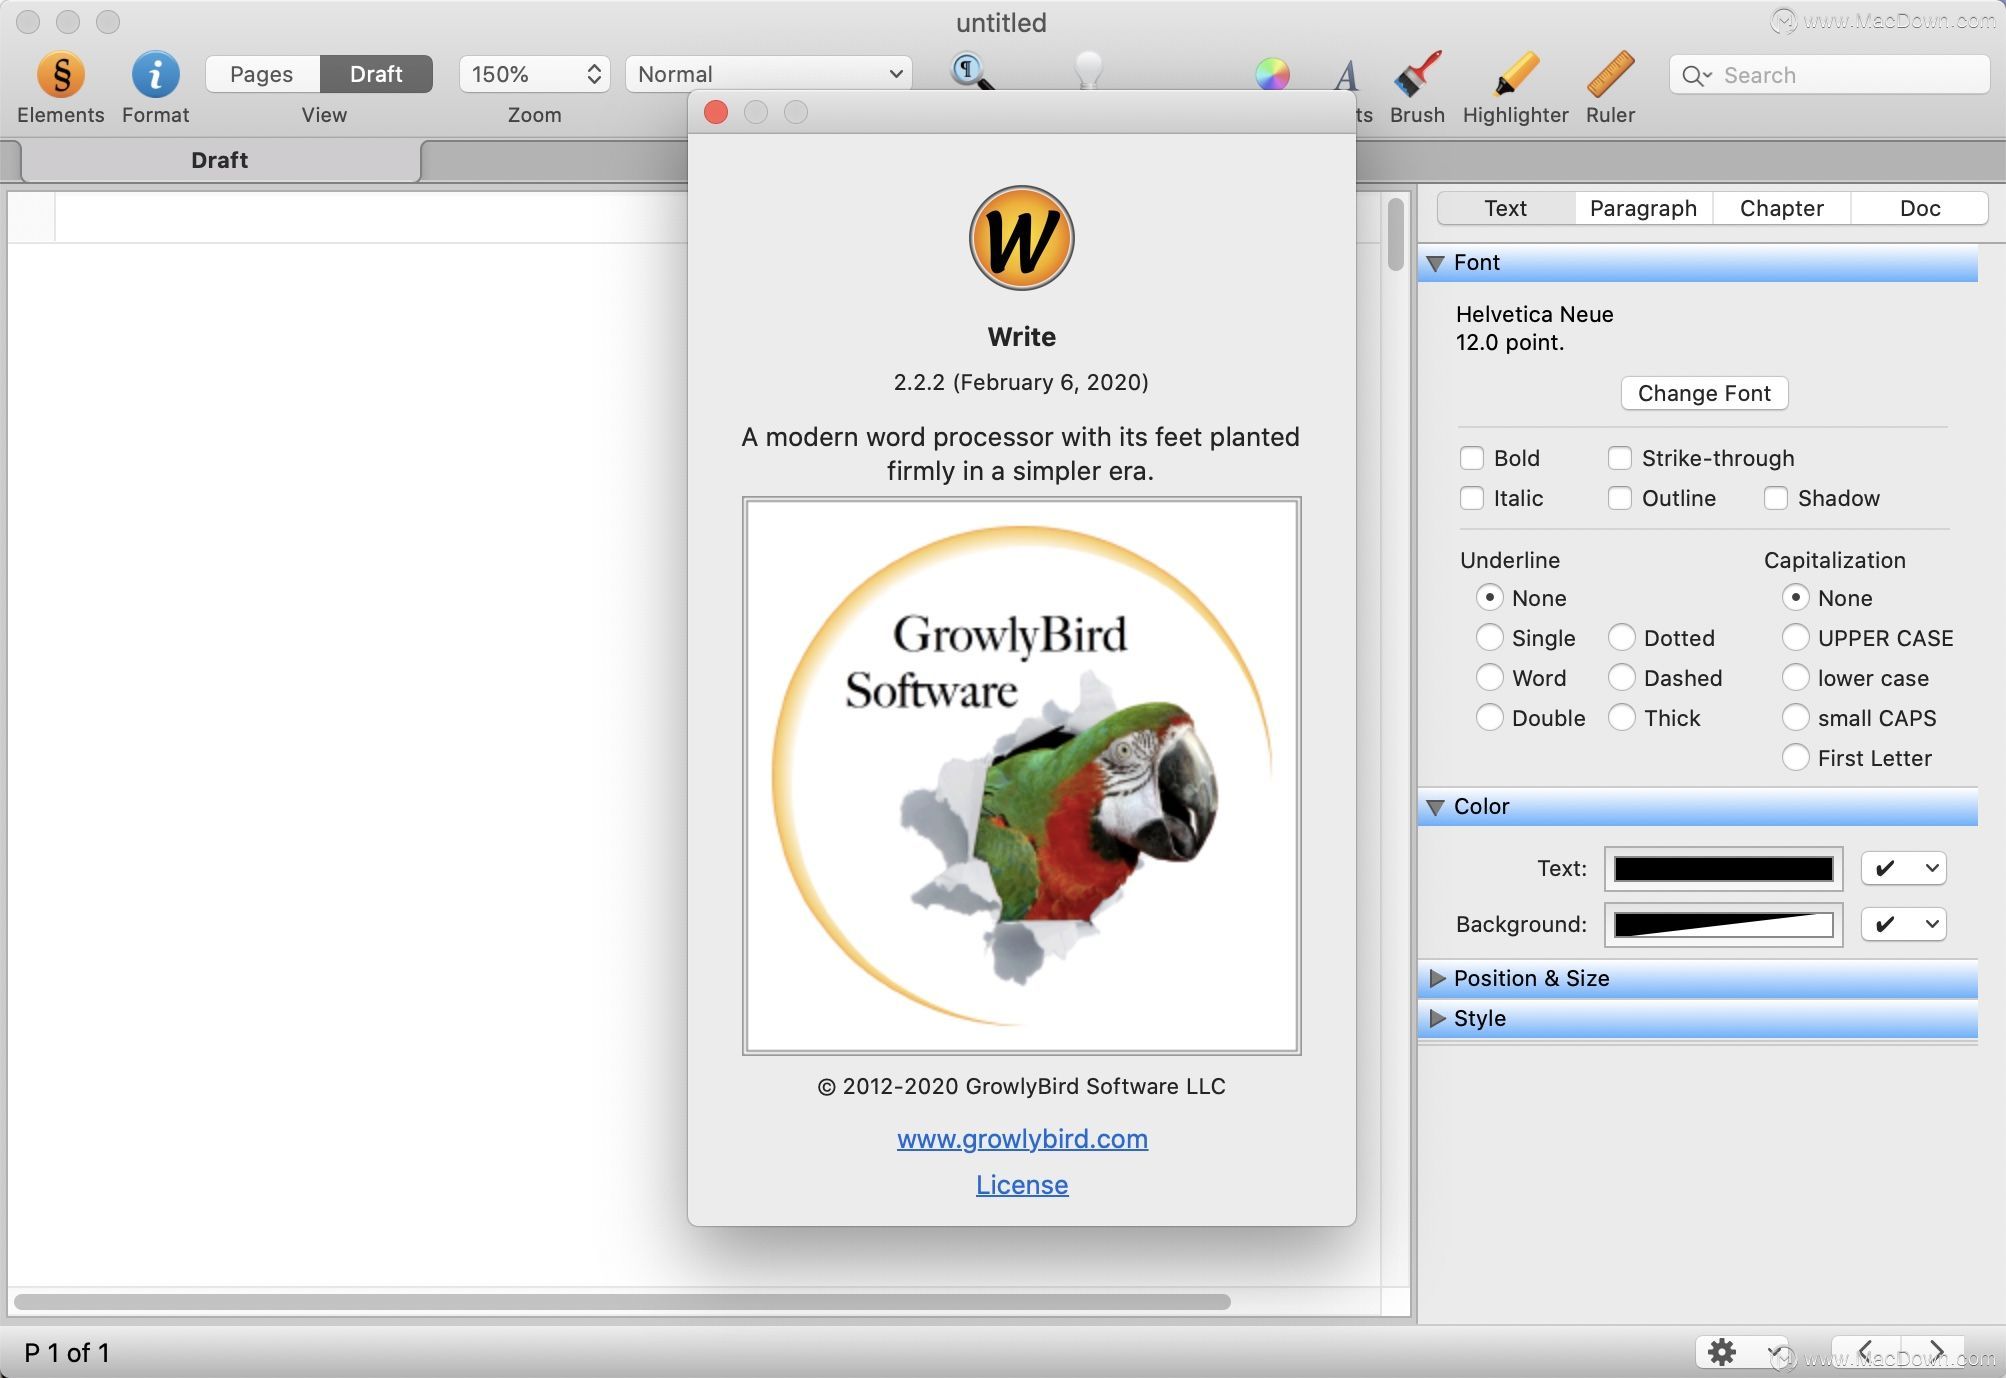The height and width of the screenshot is (1378, 2006).
Task: Switch to the Doc inspector tab
Action: [x=1919, y=208]
